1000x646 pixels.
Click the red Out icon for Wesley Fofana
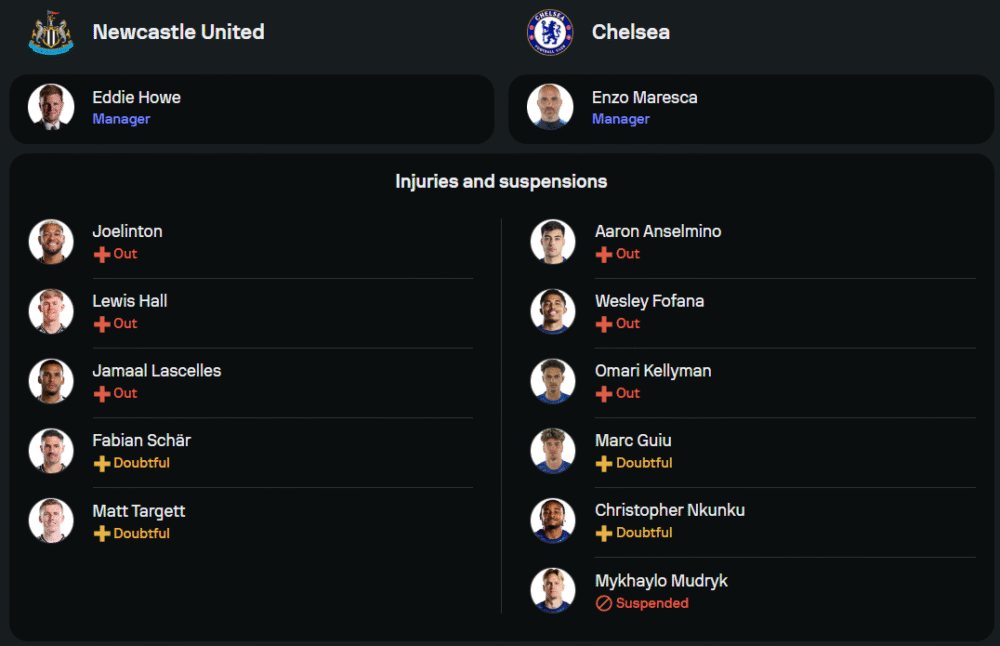pos(604,324)
